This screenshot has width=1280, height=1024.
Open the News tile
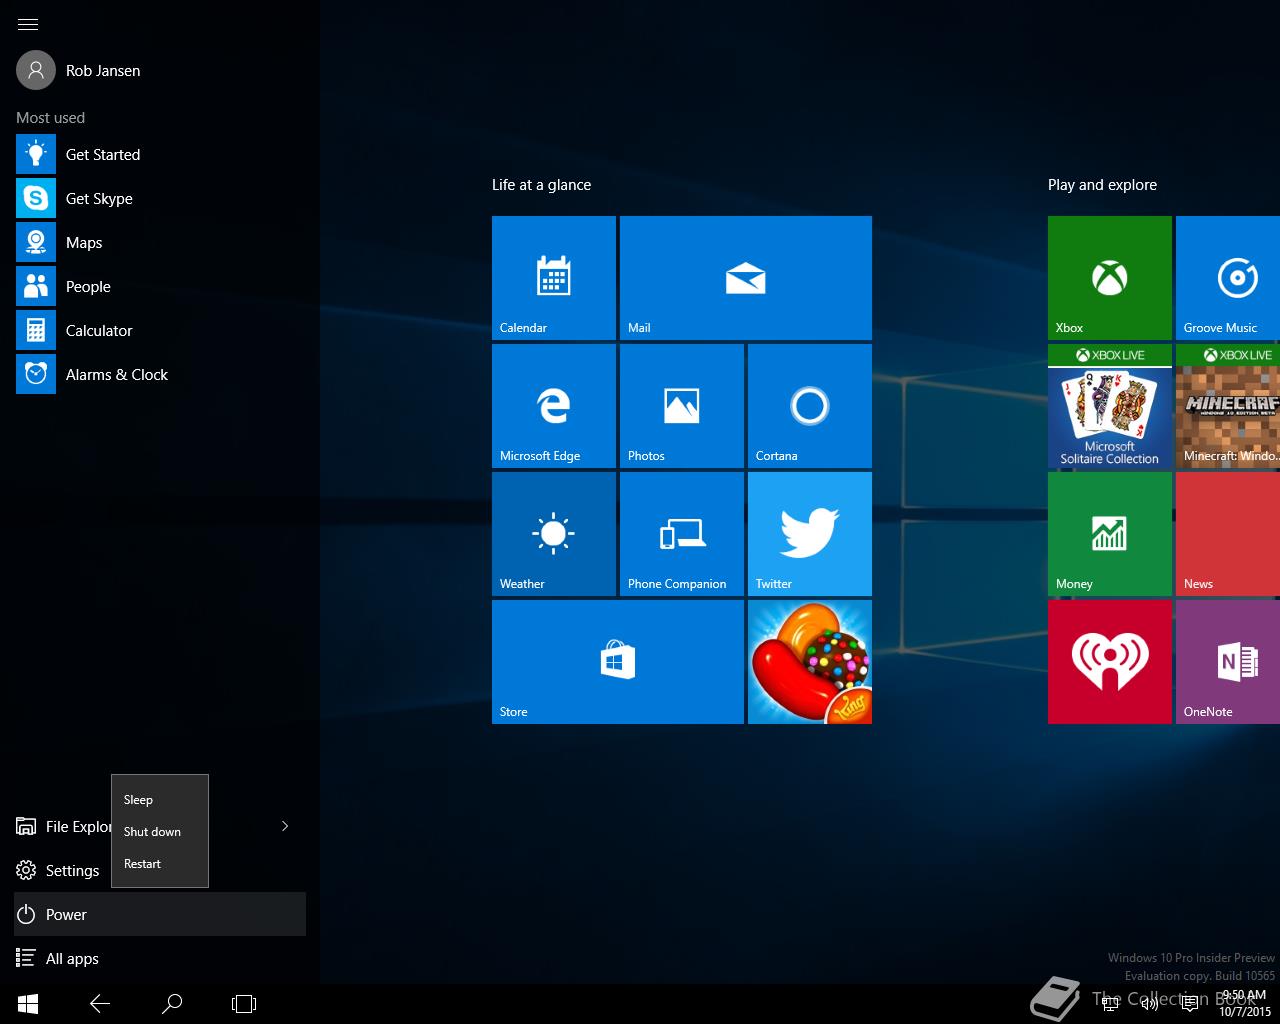[1228, 534]
